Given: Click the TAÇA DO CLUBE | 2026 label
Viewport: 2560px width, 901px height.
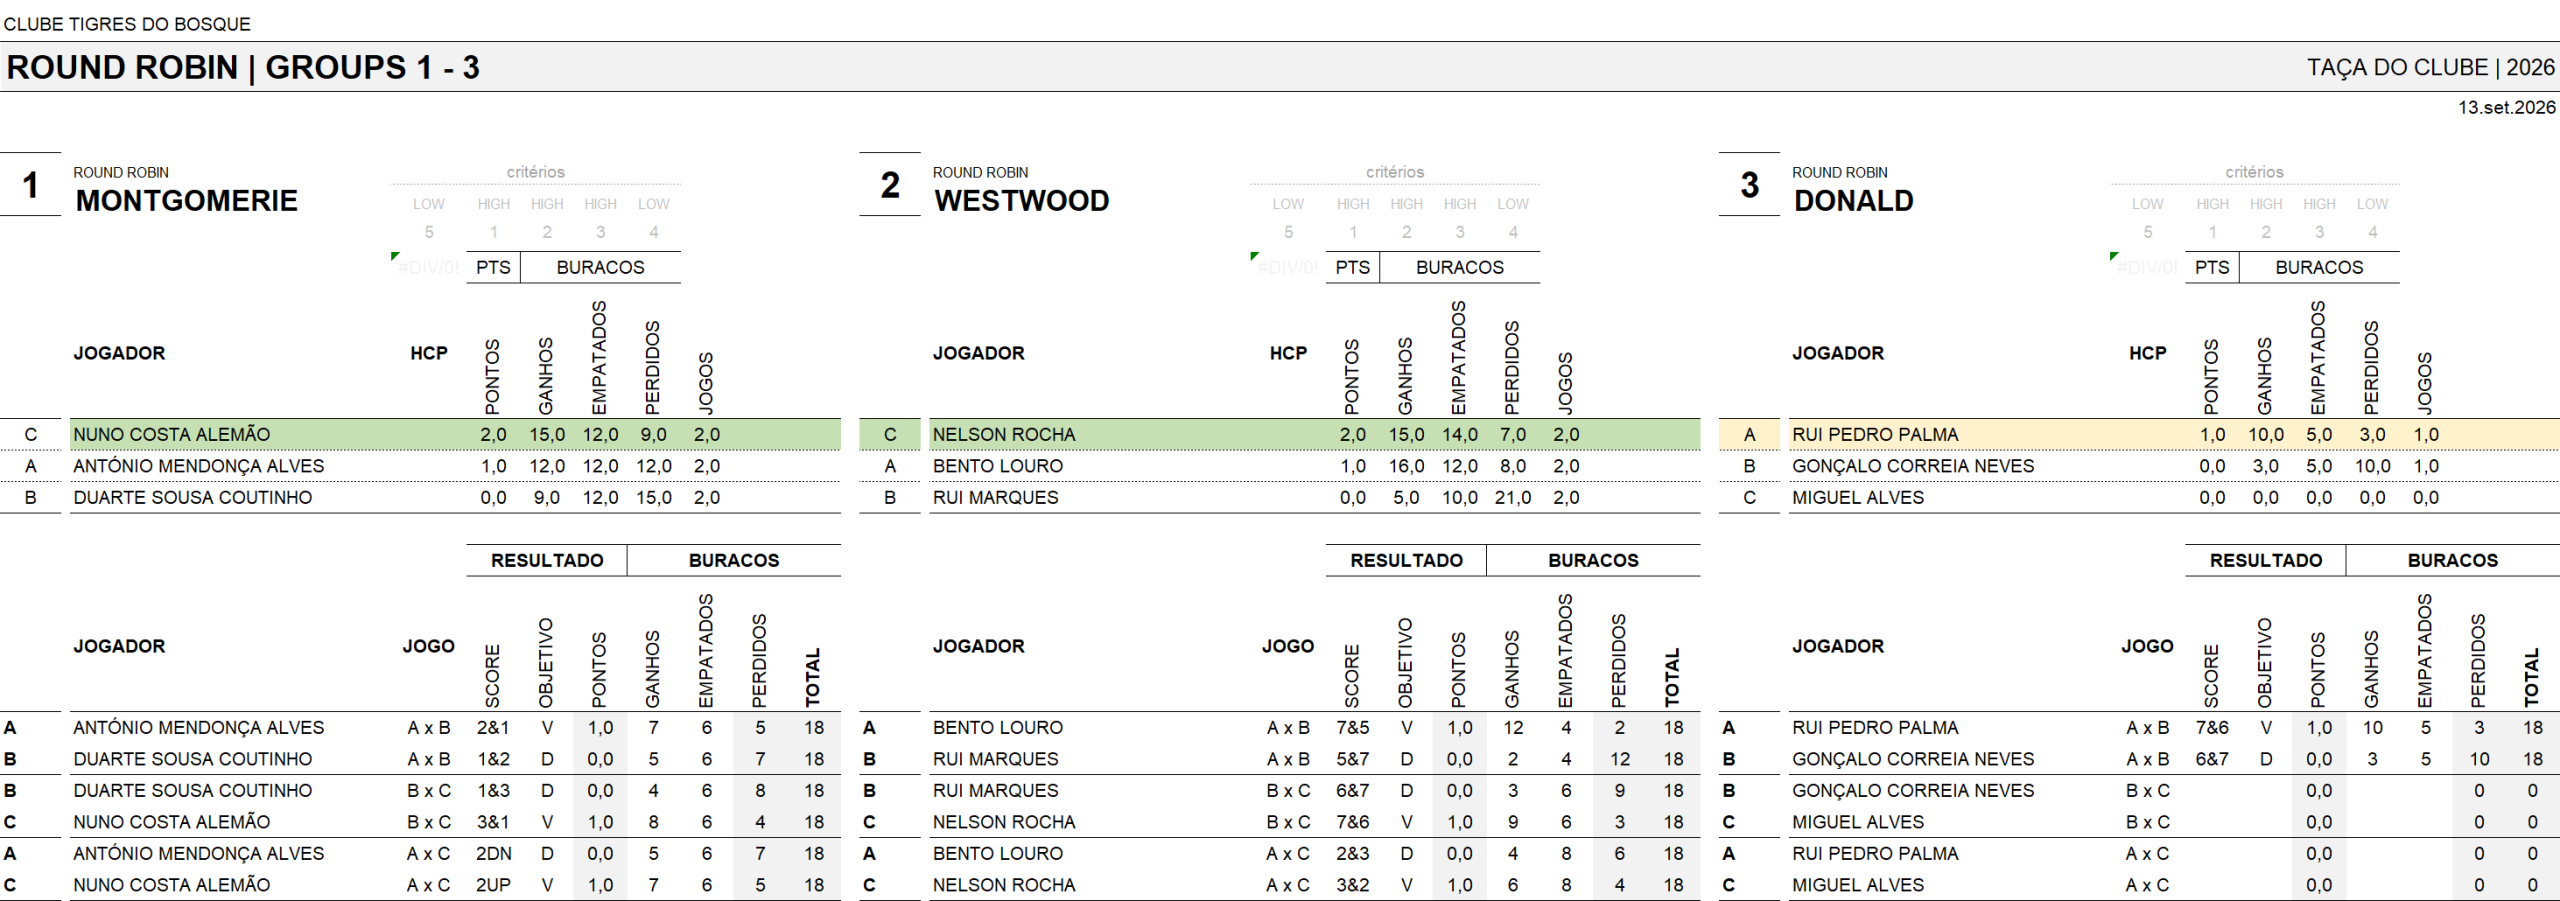Looking at the screenshot, I should (2430, 67).
